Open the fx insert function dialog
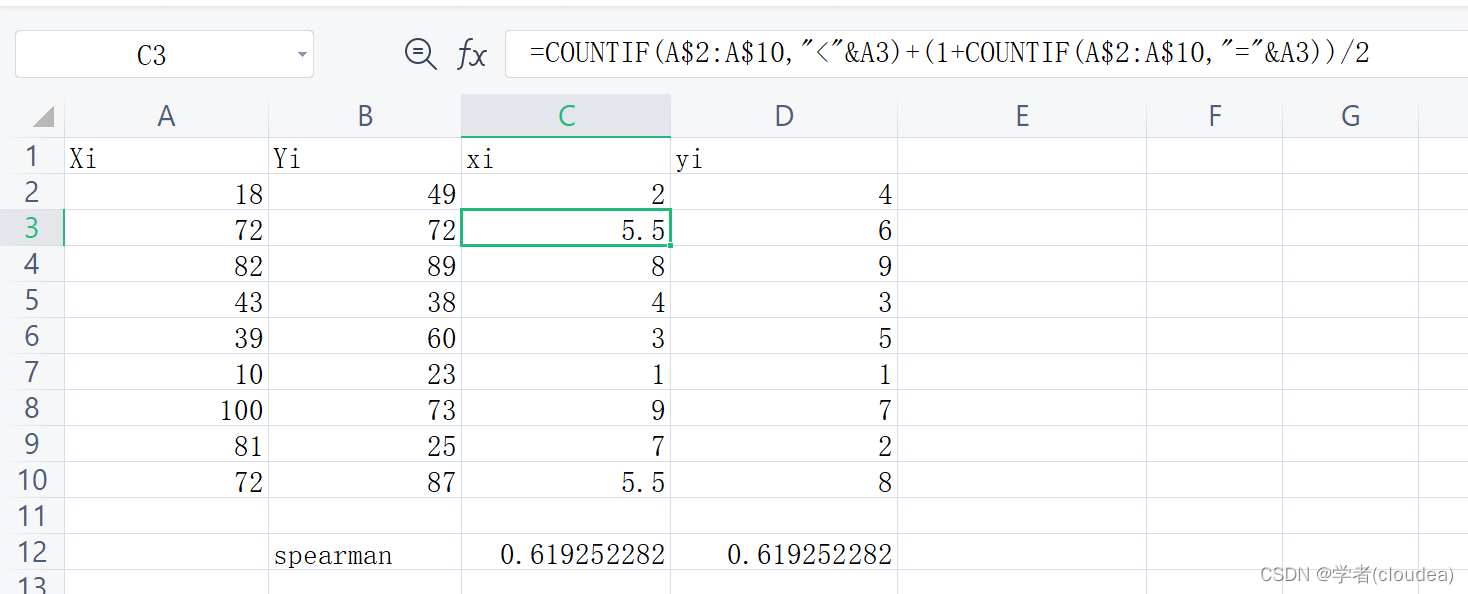This screenshot has width=1468, height=594. coord(472,54)
